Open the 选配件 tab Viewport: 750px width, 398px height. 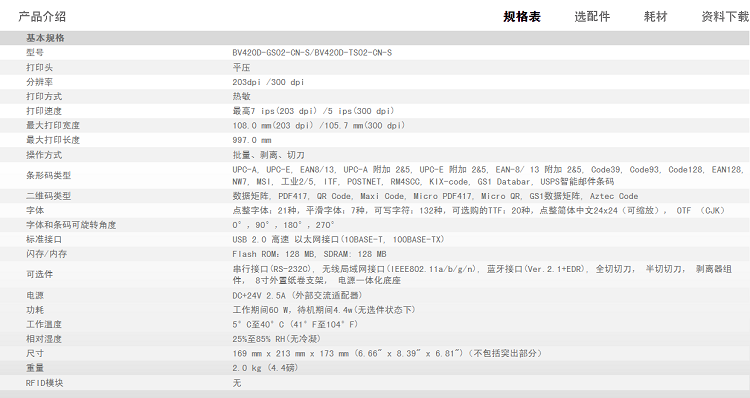(x=592, y=17)
